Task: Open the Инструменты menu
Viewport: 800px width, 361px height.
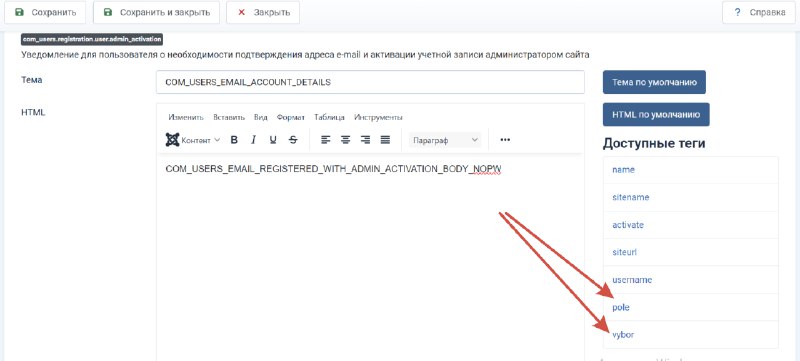Action: [x=379, y=117]
